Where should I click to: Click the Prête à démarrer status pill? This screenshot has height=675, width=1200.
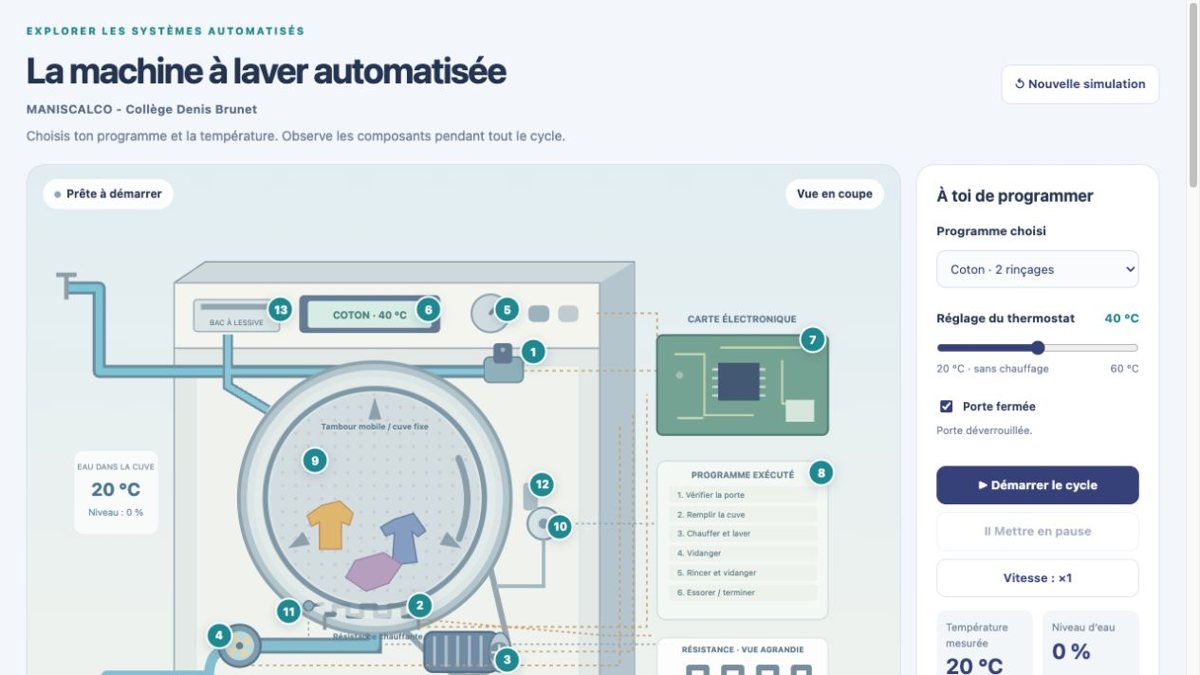point(108,194)
